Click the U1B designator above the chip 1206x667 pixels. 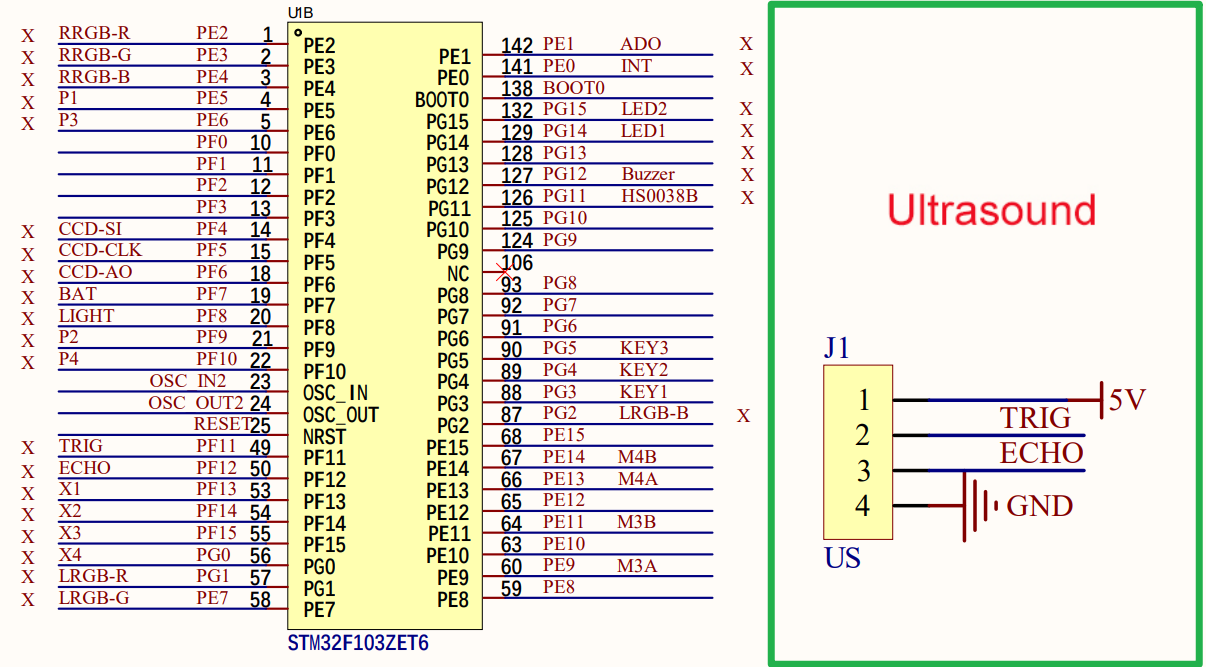(299, 12)
